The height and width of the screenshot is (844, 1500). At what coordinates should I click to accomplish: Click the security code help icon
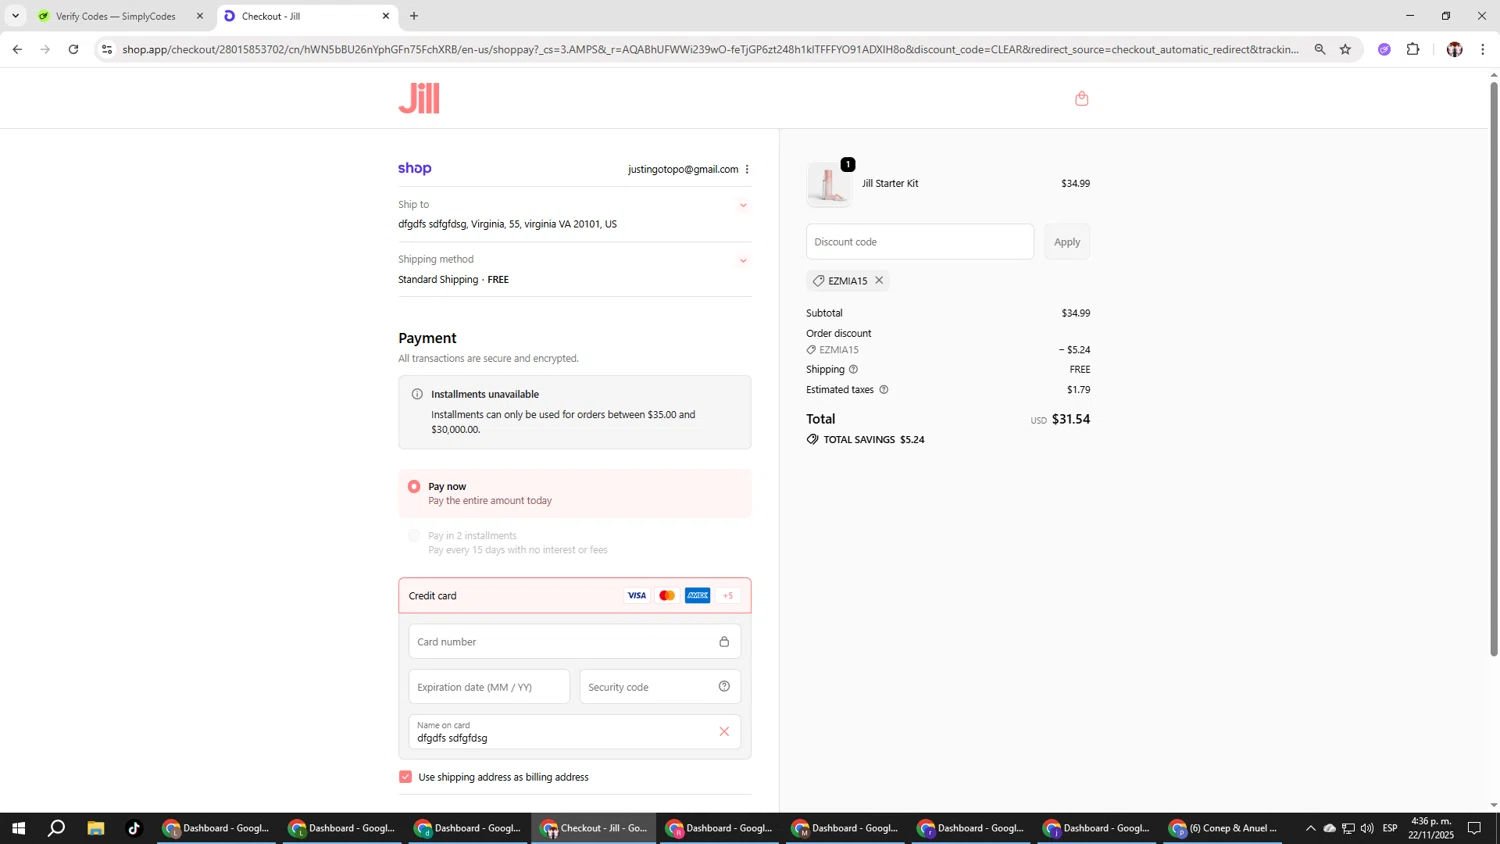724,686
